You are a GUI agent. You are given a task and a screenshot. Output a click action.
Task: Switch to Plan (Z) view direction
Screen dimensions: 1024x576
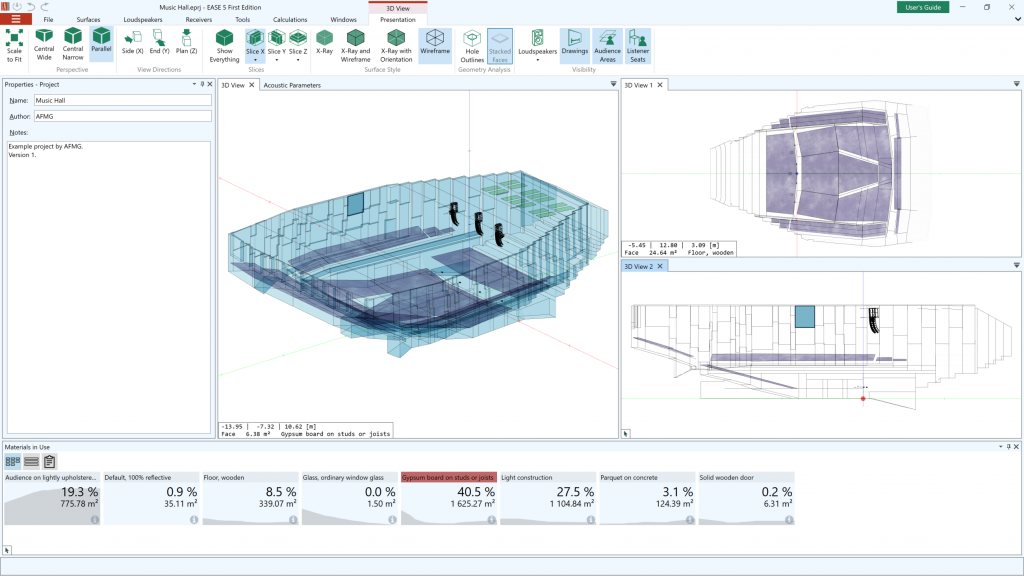(187, 42)
